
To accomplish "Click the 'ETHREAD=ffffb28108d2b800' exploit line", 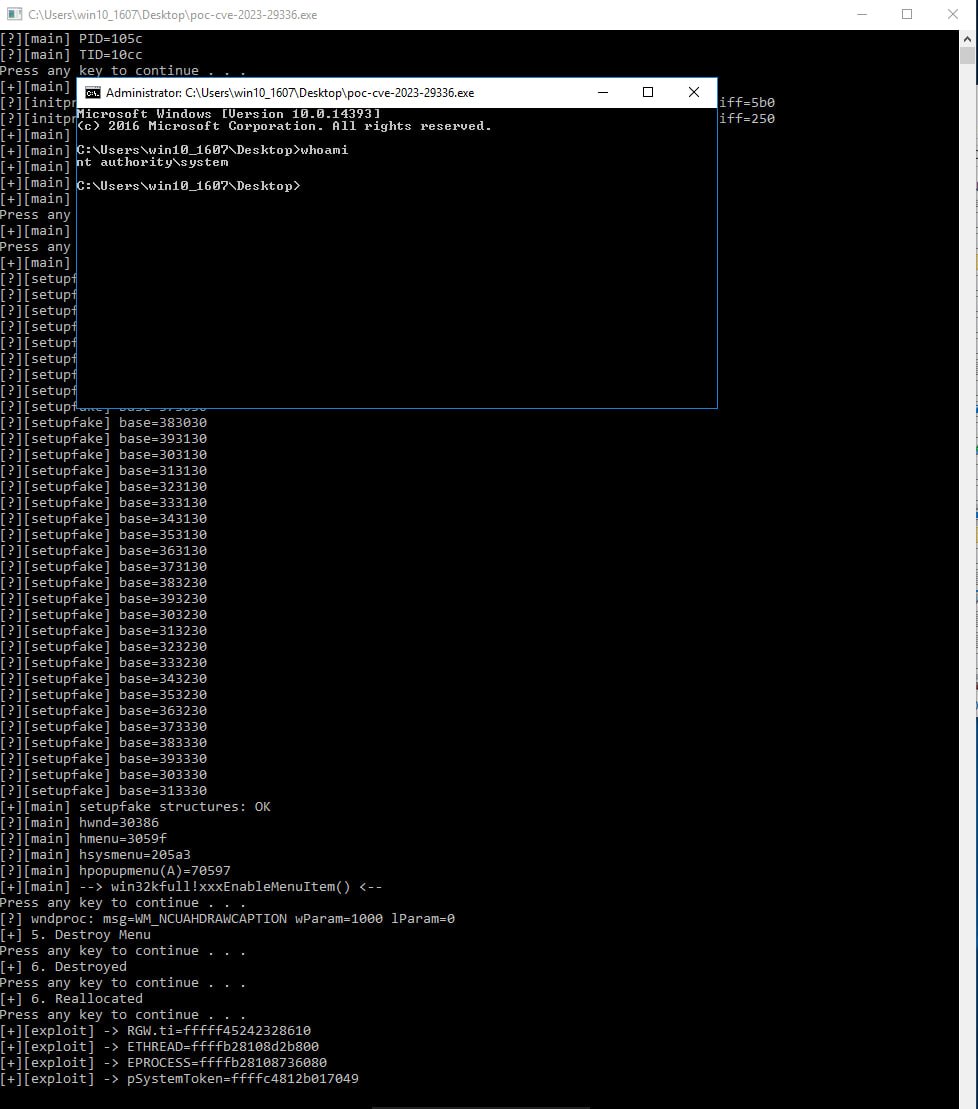I will coord(159,1047).
